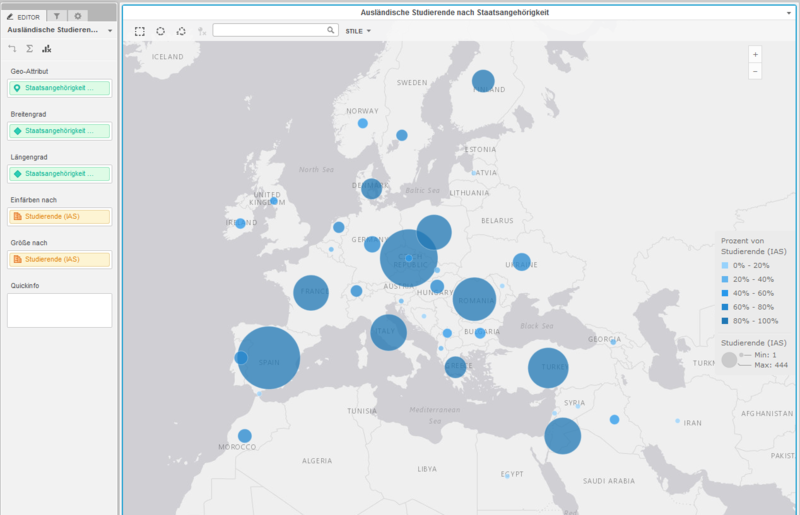Zoom out the map with minus
The height and width of the screenshot is (515, 800).
[x=755, y=71]
